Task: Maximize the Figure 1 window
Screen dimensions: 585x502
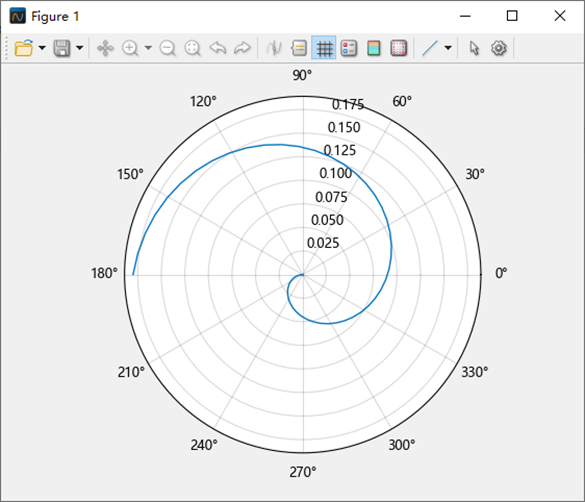Action: 512,16
